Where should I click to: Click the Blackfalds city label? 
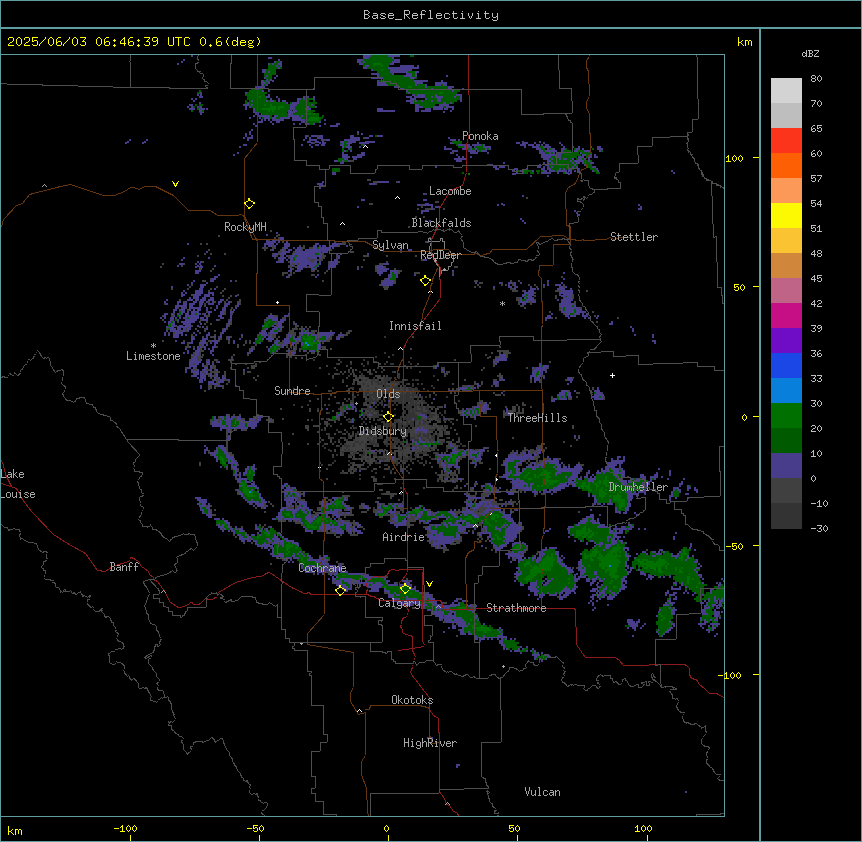coord(441,223)
